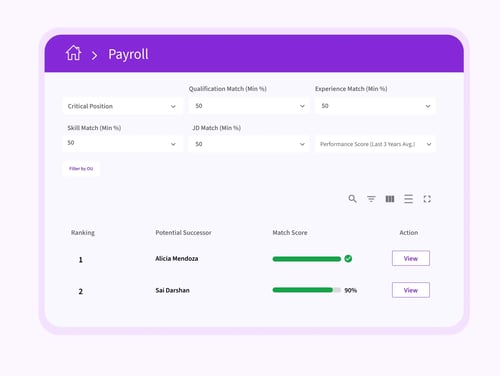Click Filter by OU button

click(x=81, y=169)
